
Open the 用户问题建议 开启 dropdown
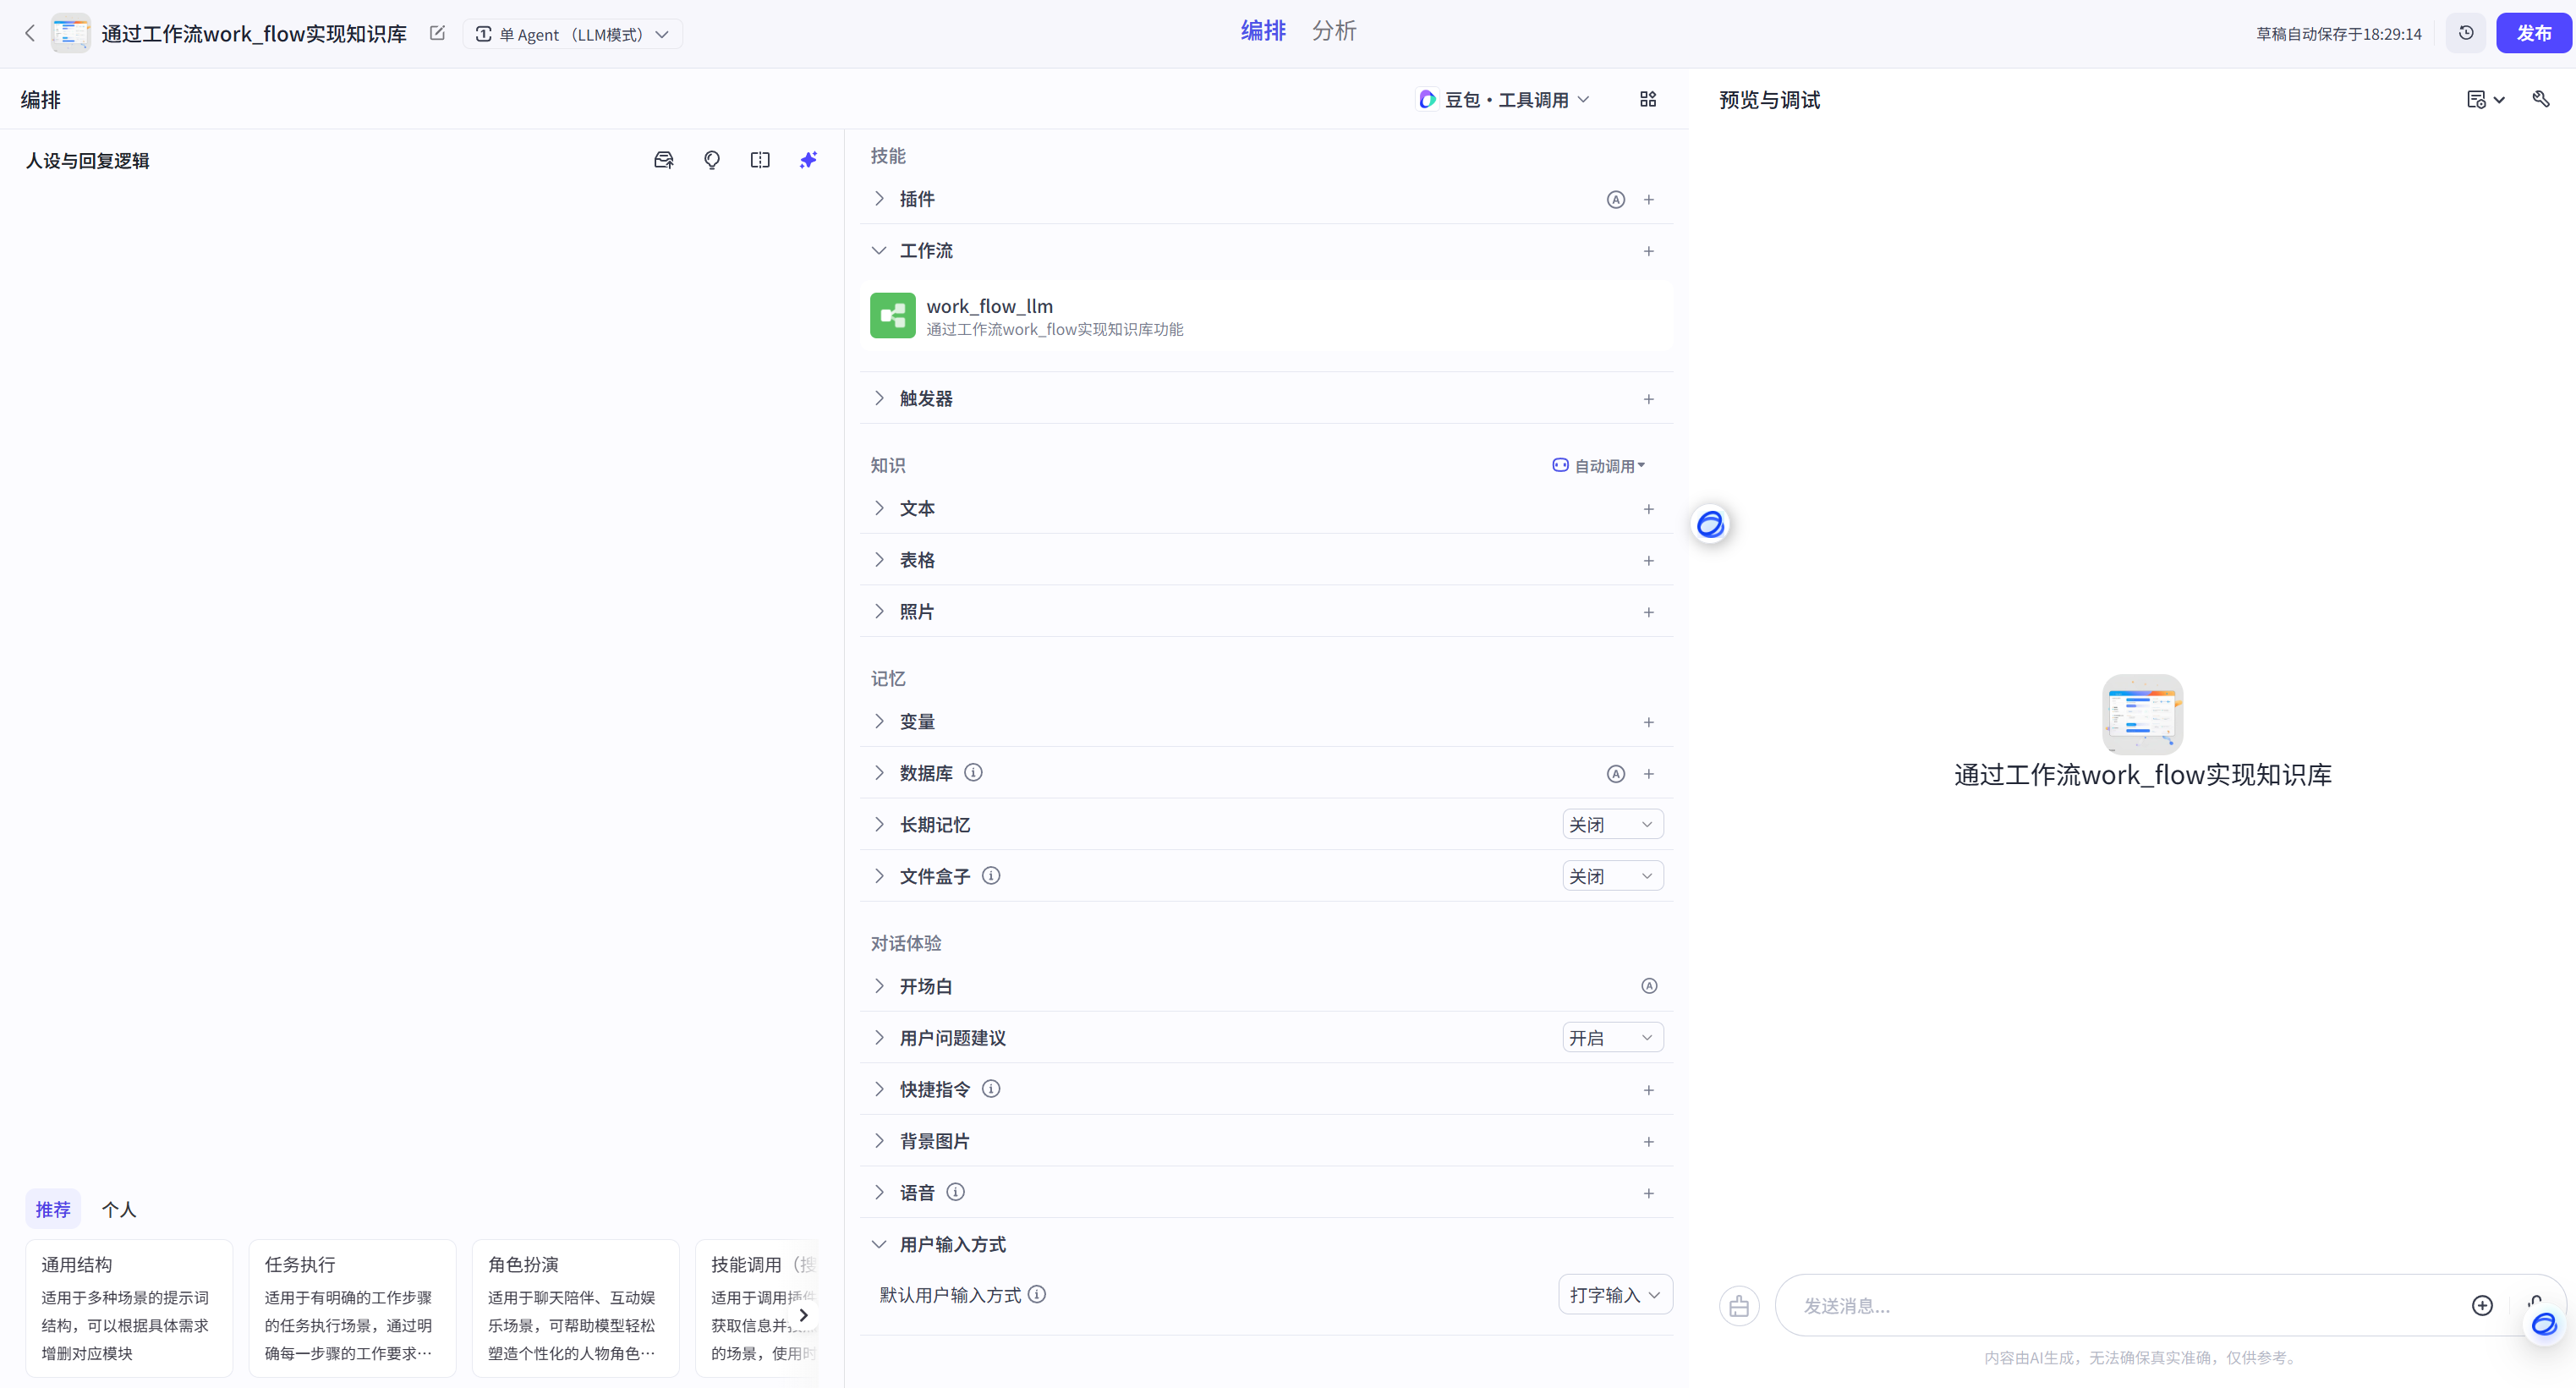tap(1612, 1037)
